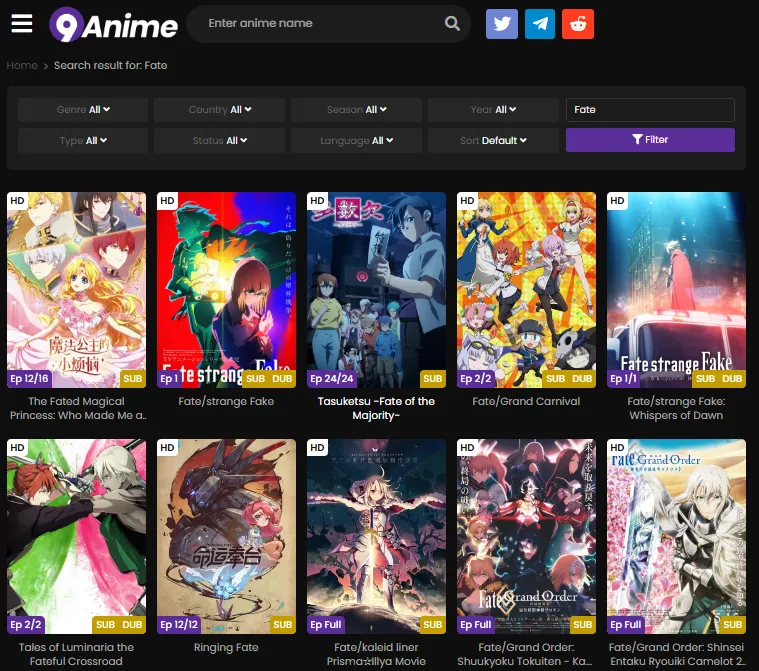The image size is (759, 671).
Task: Open Fate/Grand Carnival title link
Action: (526, 402)
